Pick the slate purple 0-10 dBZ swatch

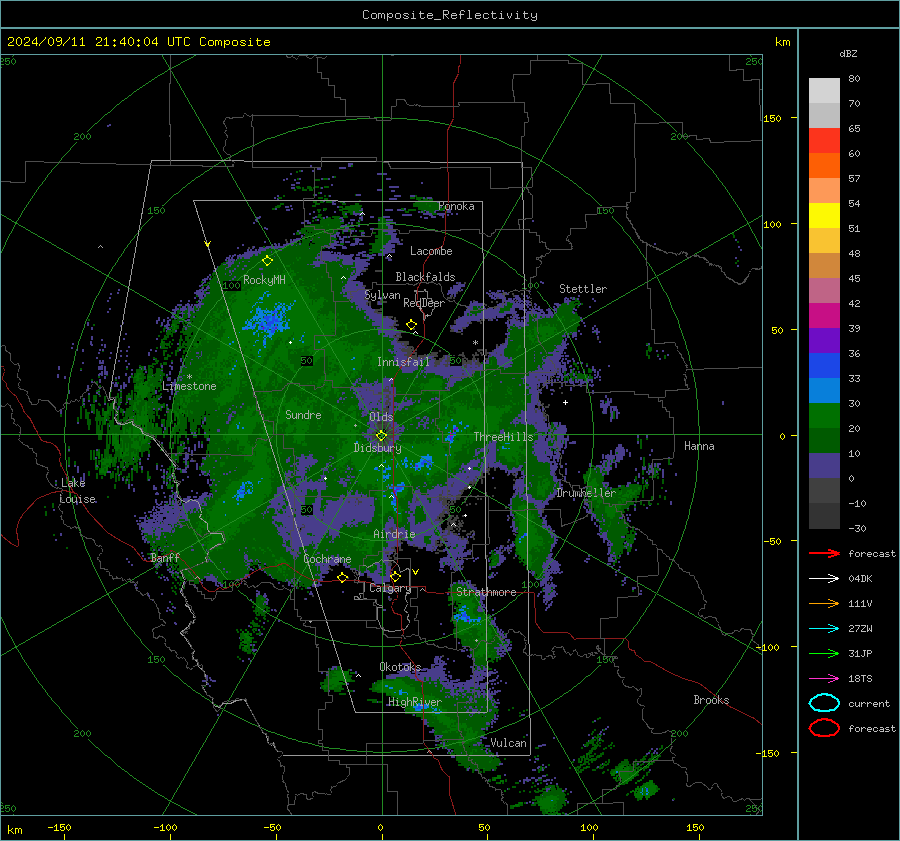click(824, 466)
